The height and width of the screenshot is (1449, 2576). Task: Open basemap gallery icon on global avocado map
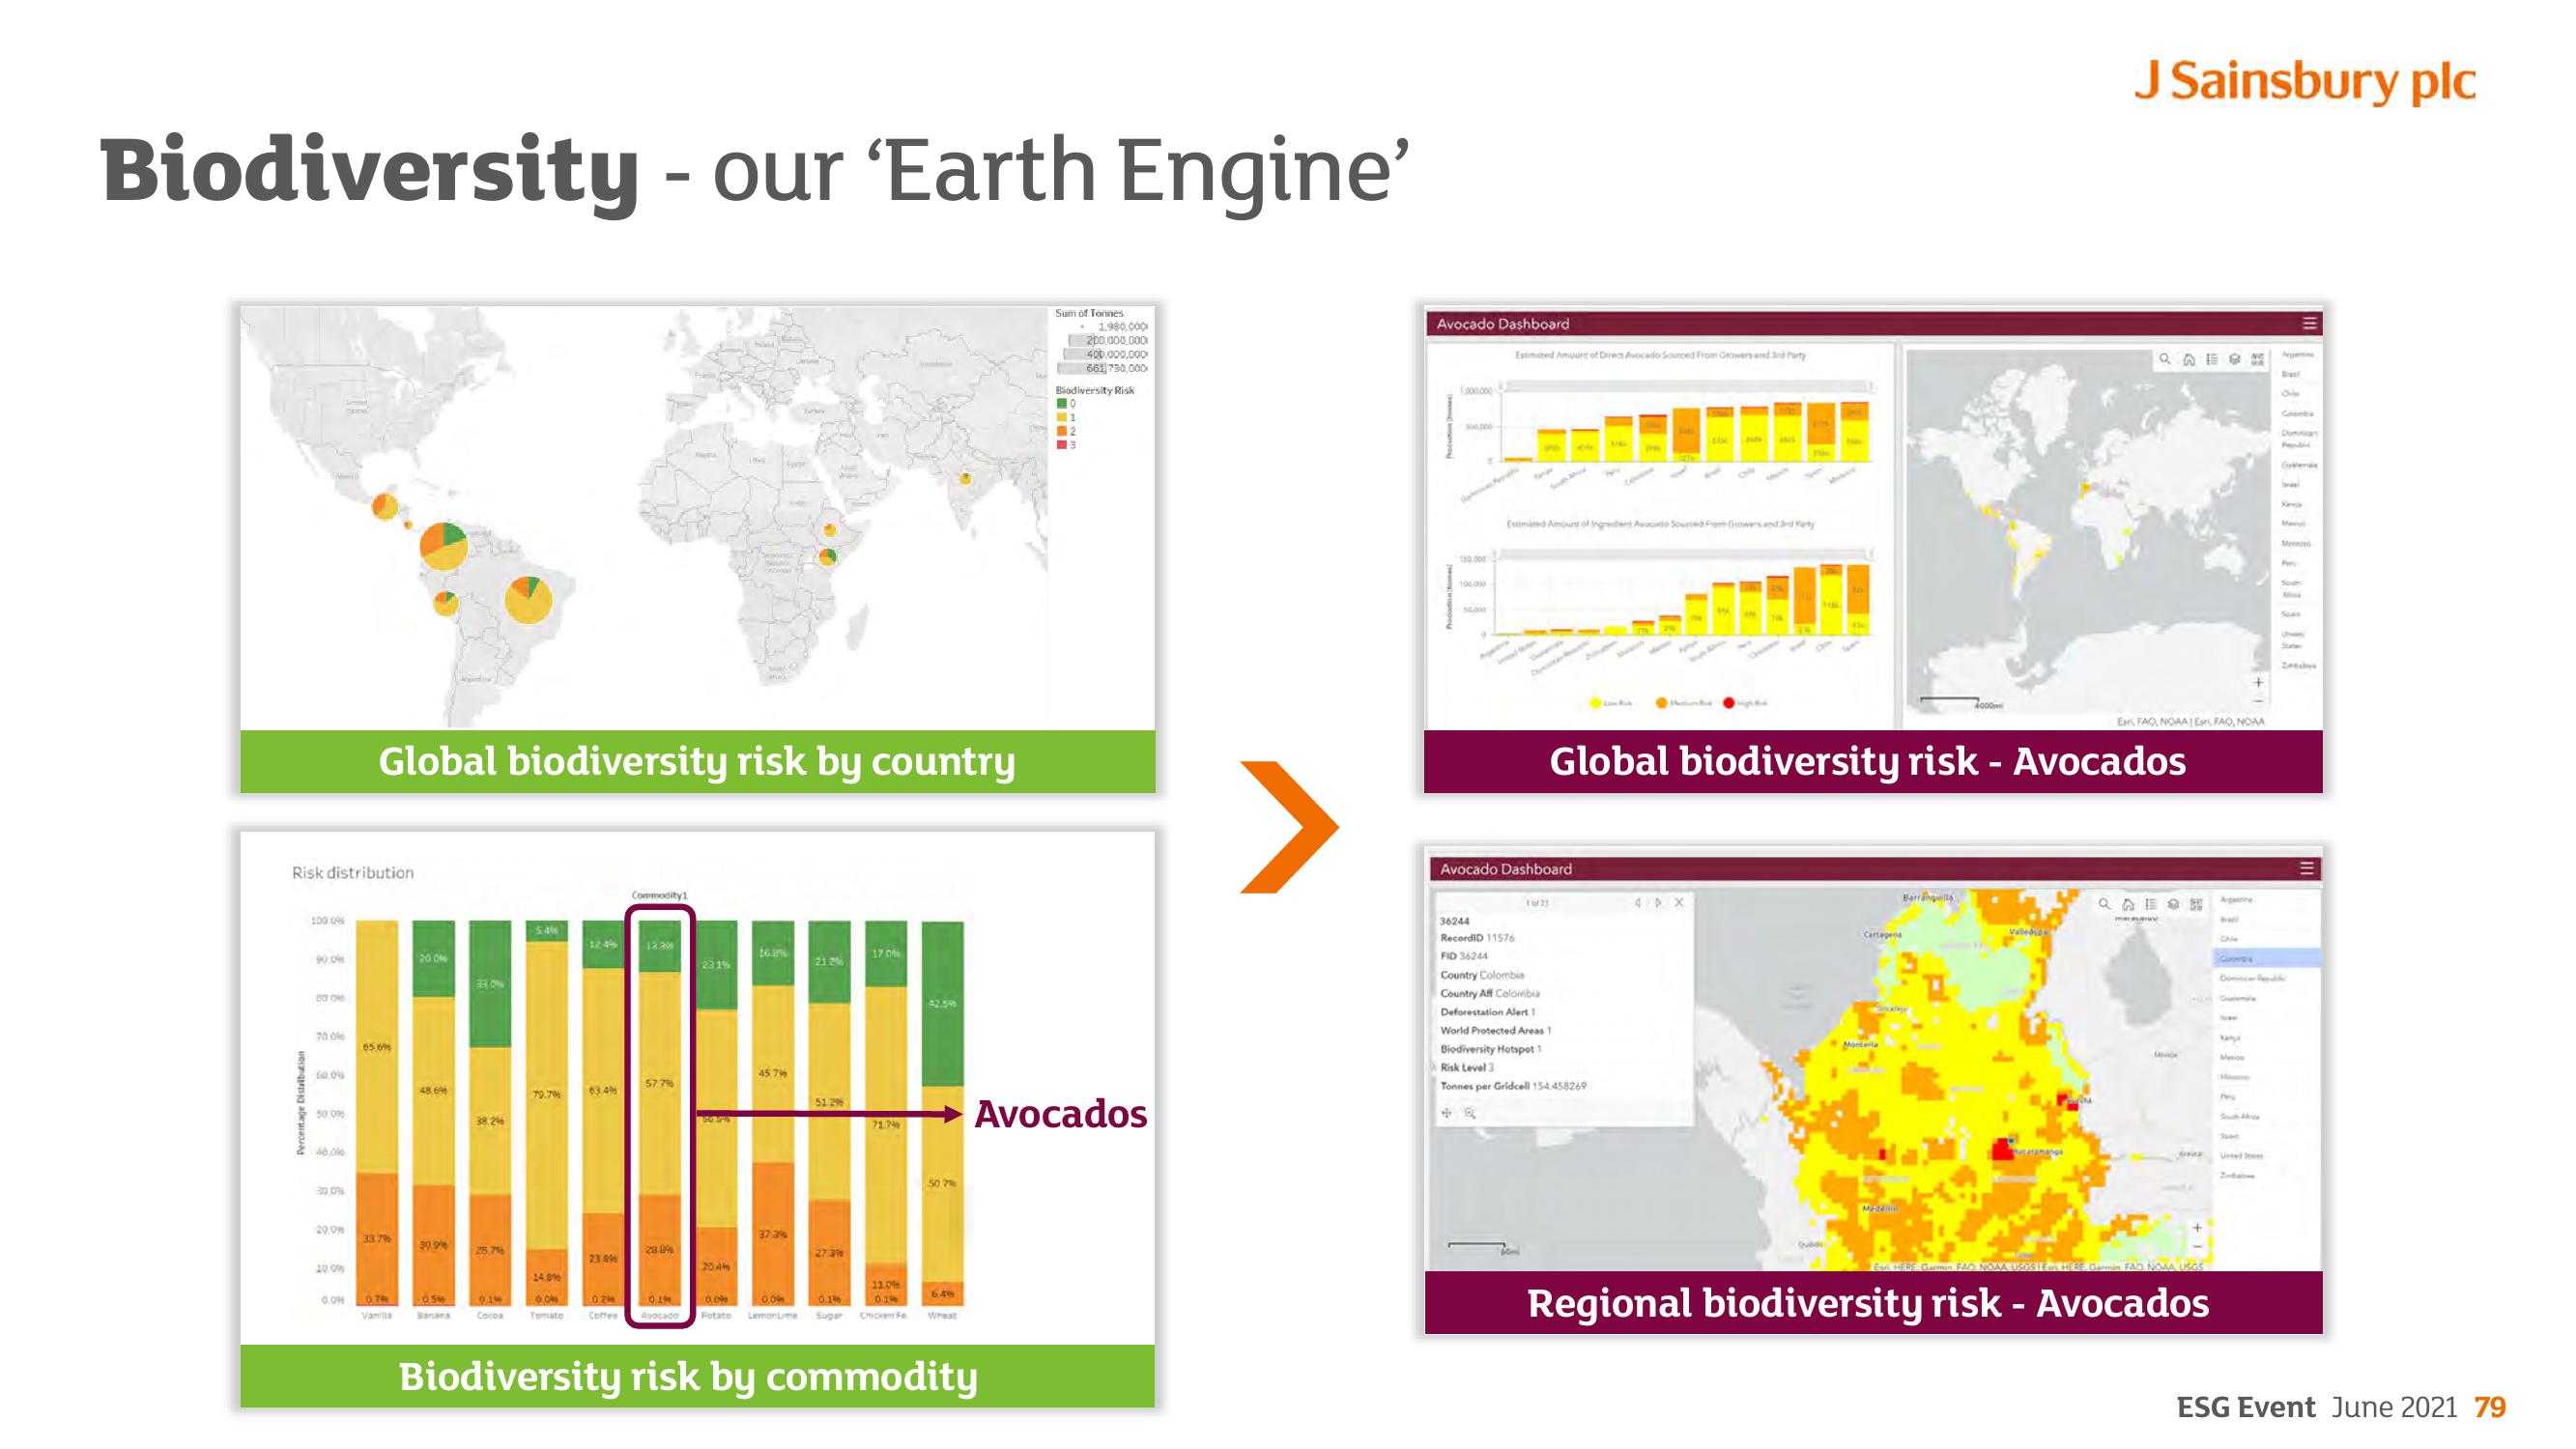pos(2258,359)
